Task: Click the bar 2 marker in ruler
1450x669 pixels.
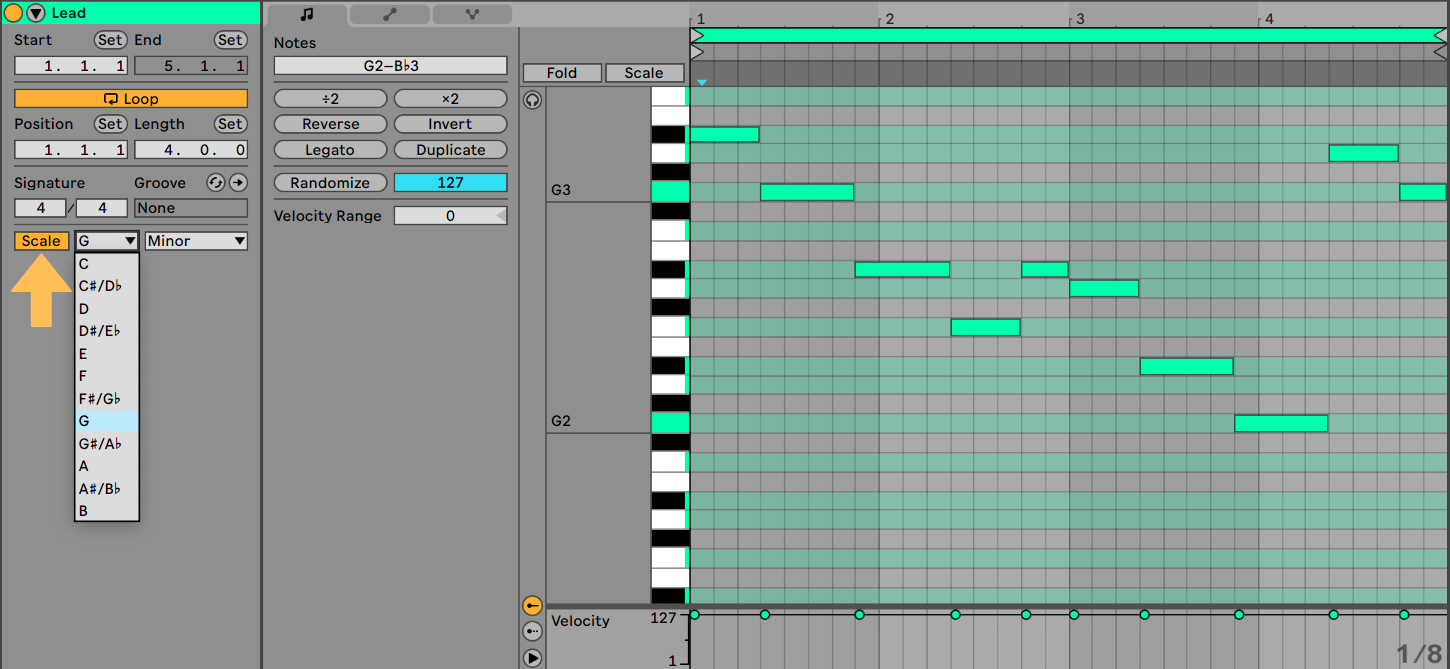Action: 890,19
